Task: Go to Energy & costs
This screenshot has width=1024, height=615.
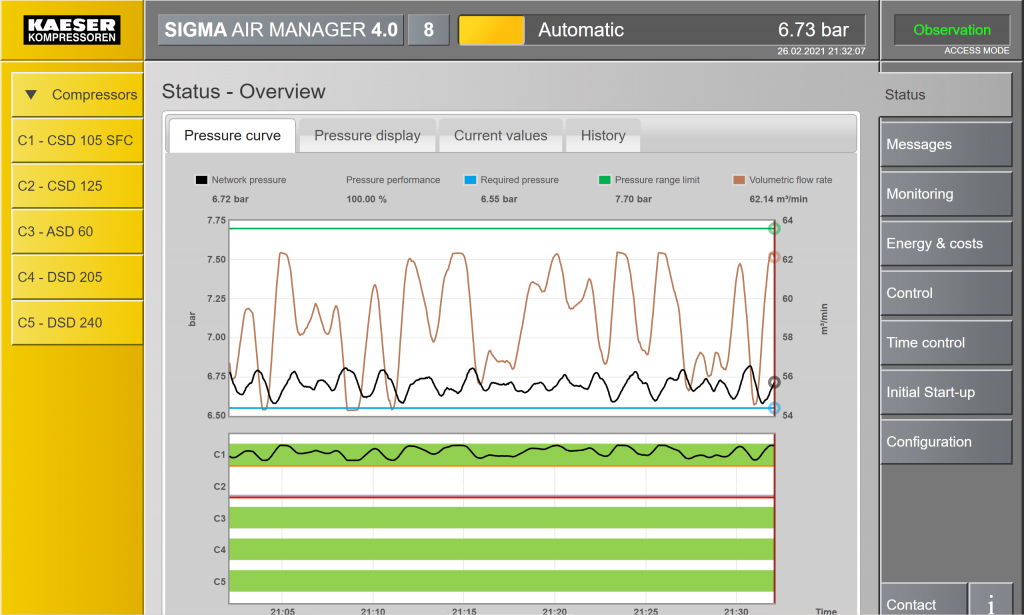Action: click(945, 244)
